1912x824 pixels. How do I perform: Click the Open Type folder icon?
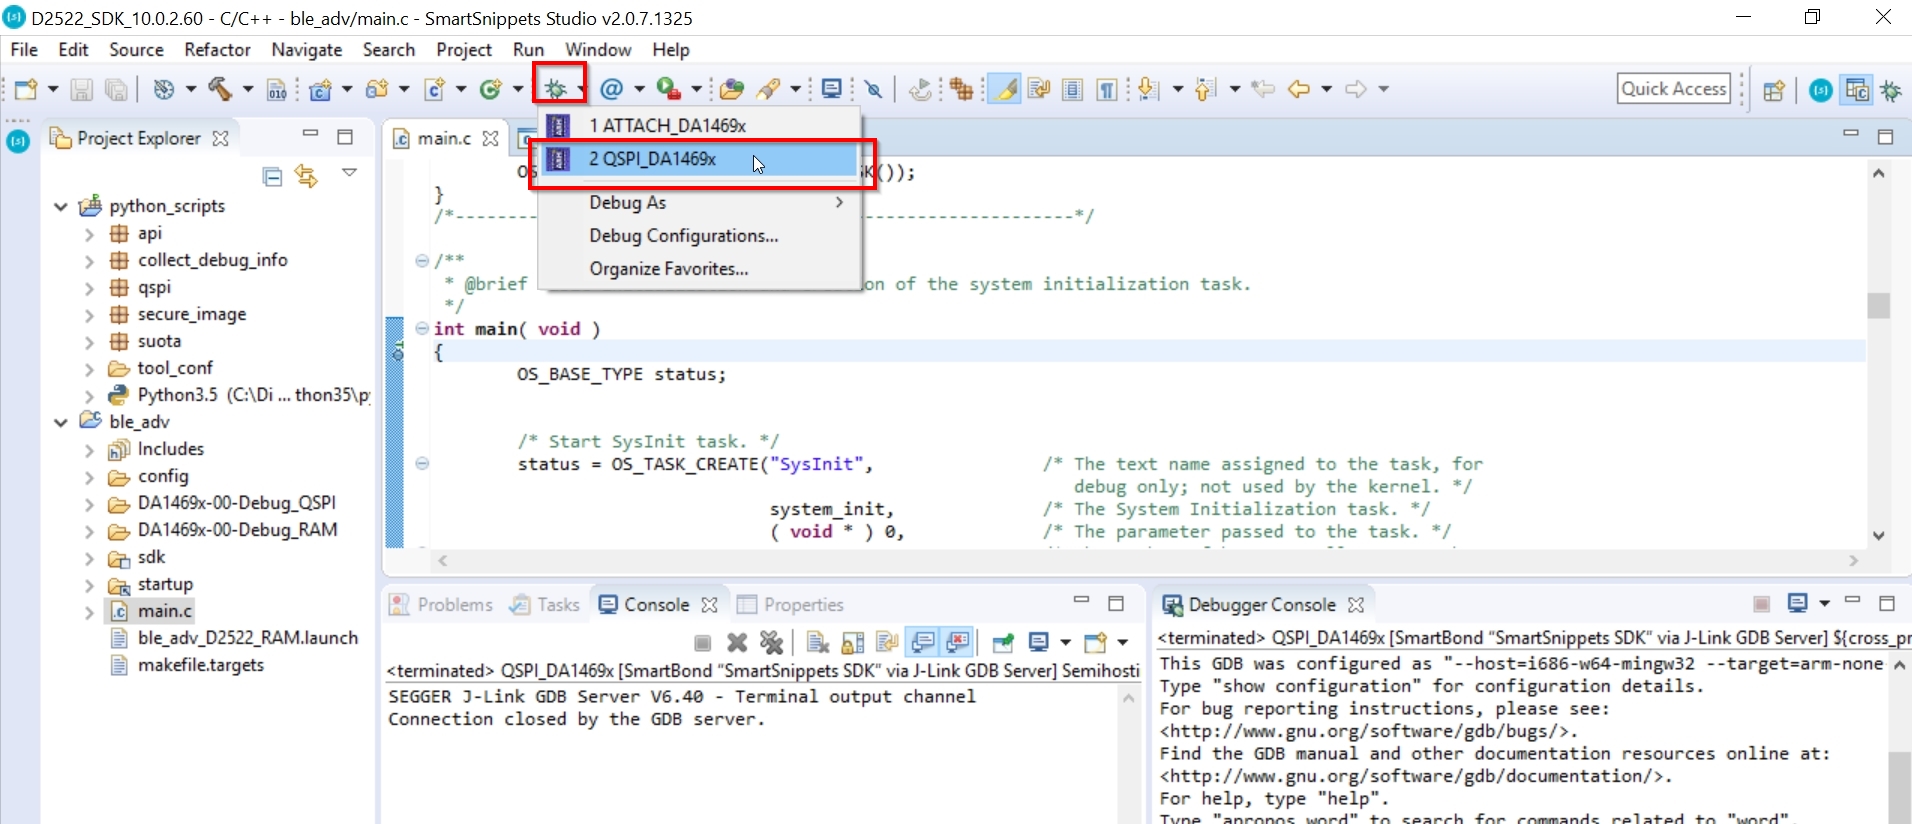pos(732,89)
